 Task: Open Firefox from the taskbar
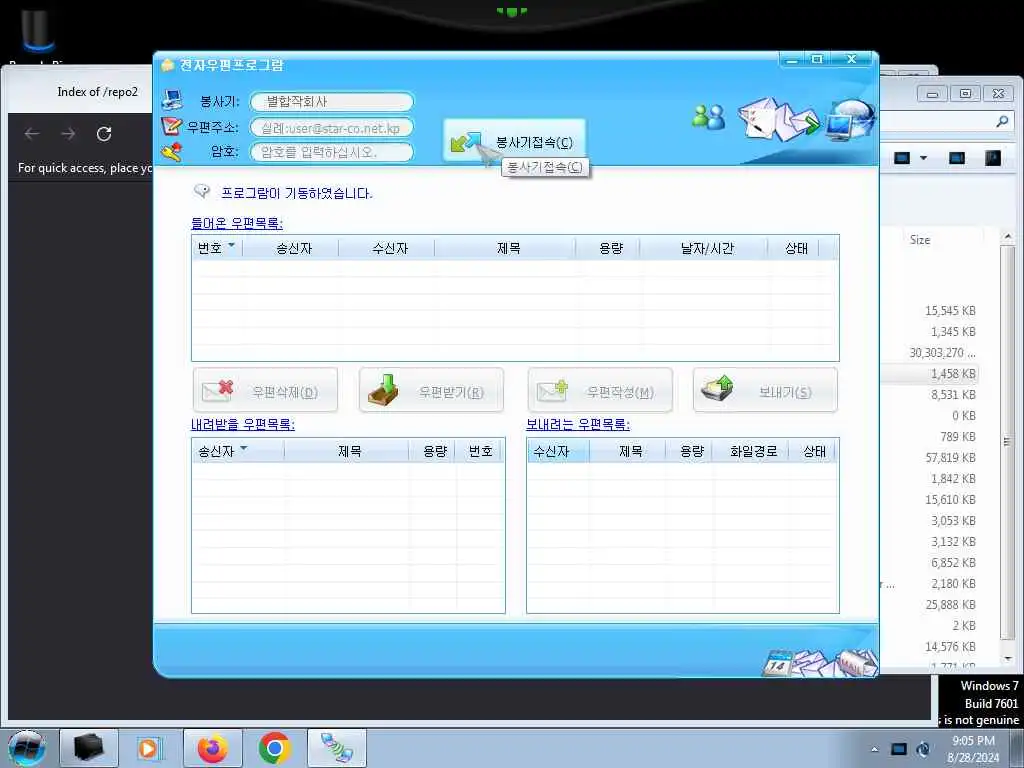tap(213, 748)
